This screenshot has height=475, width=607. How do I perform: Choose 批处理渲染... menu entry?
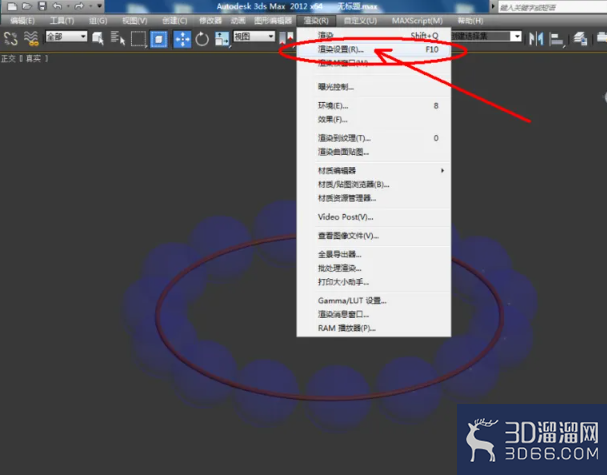coord(374,268)
